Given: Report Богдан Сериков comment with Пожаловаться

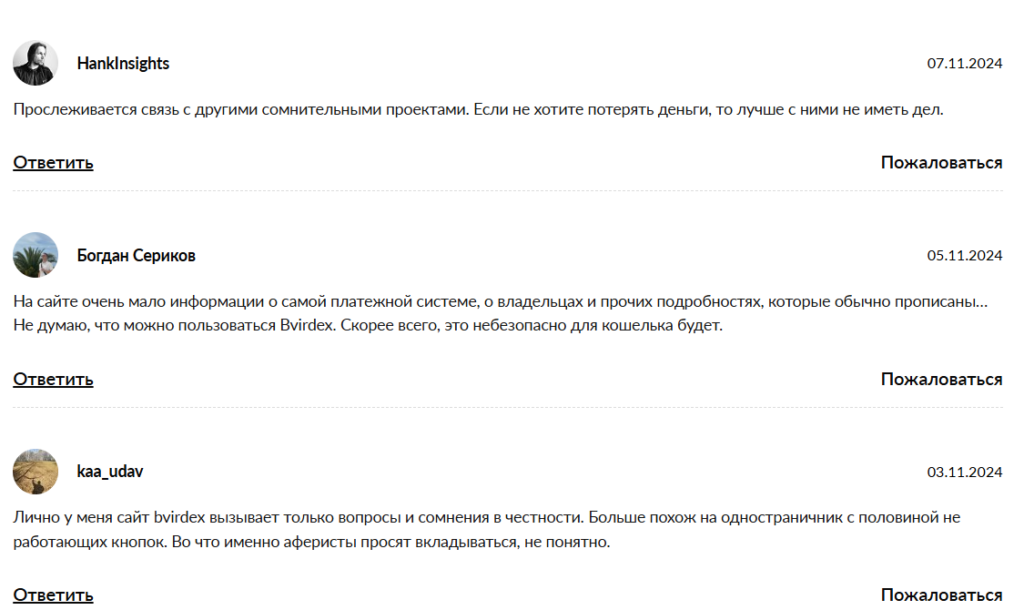Looking at the screenshot, I should (x=940, y=379).
